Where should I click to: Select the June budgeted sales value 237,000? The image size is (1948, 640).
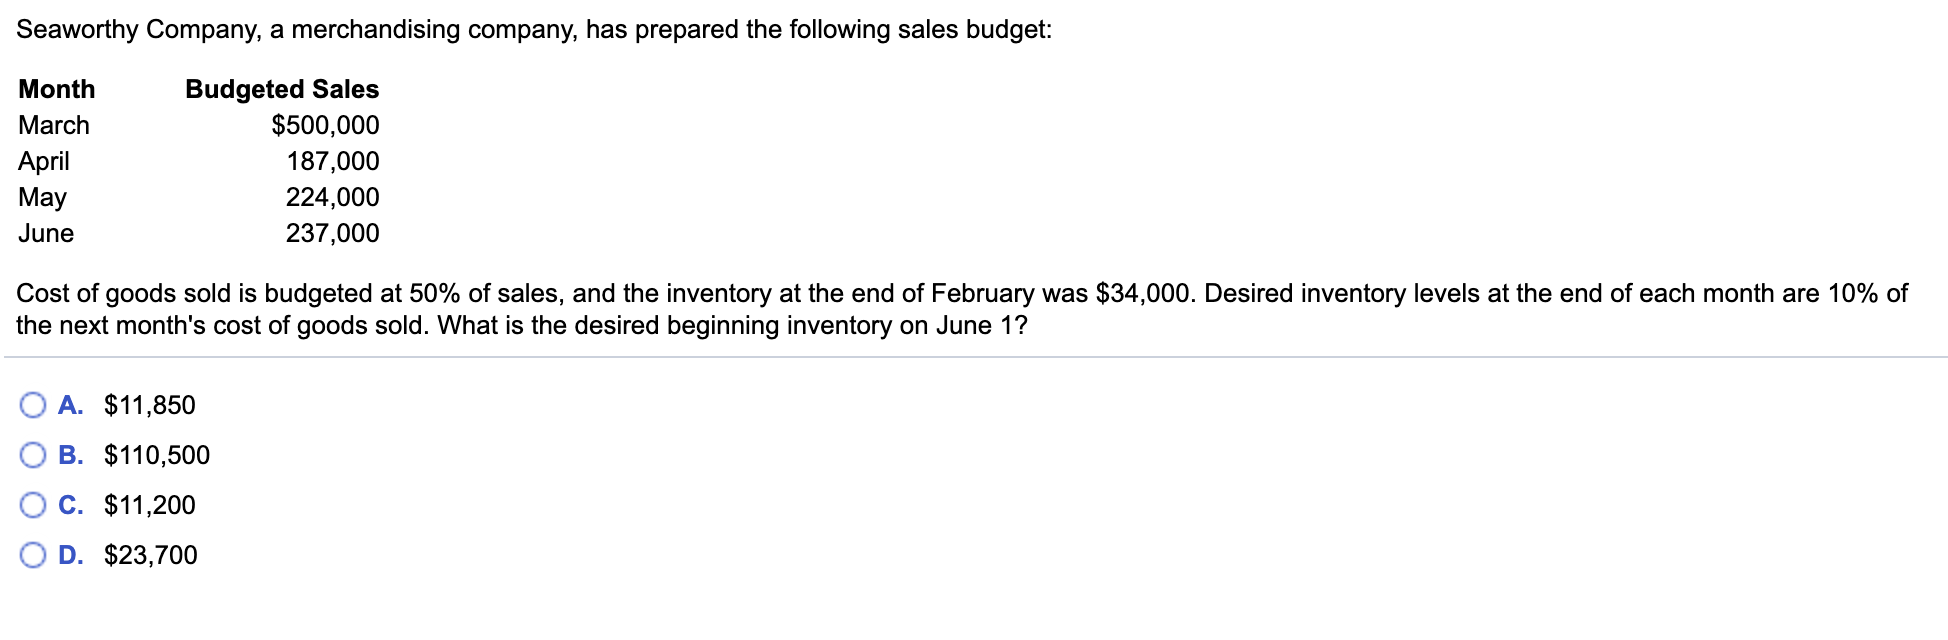point(334,233)
